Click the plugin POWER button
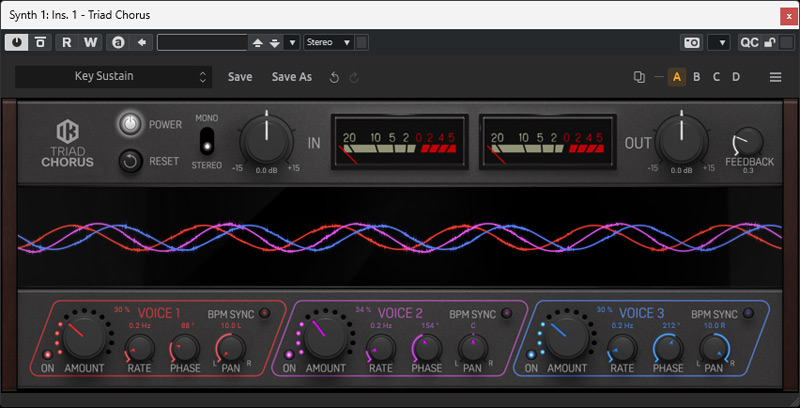 [129, 124]
